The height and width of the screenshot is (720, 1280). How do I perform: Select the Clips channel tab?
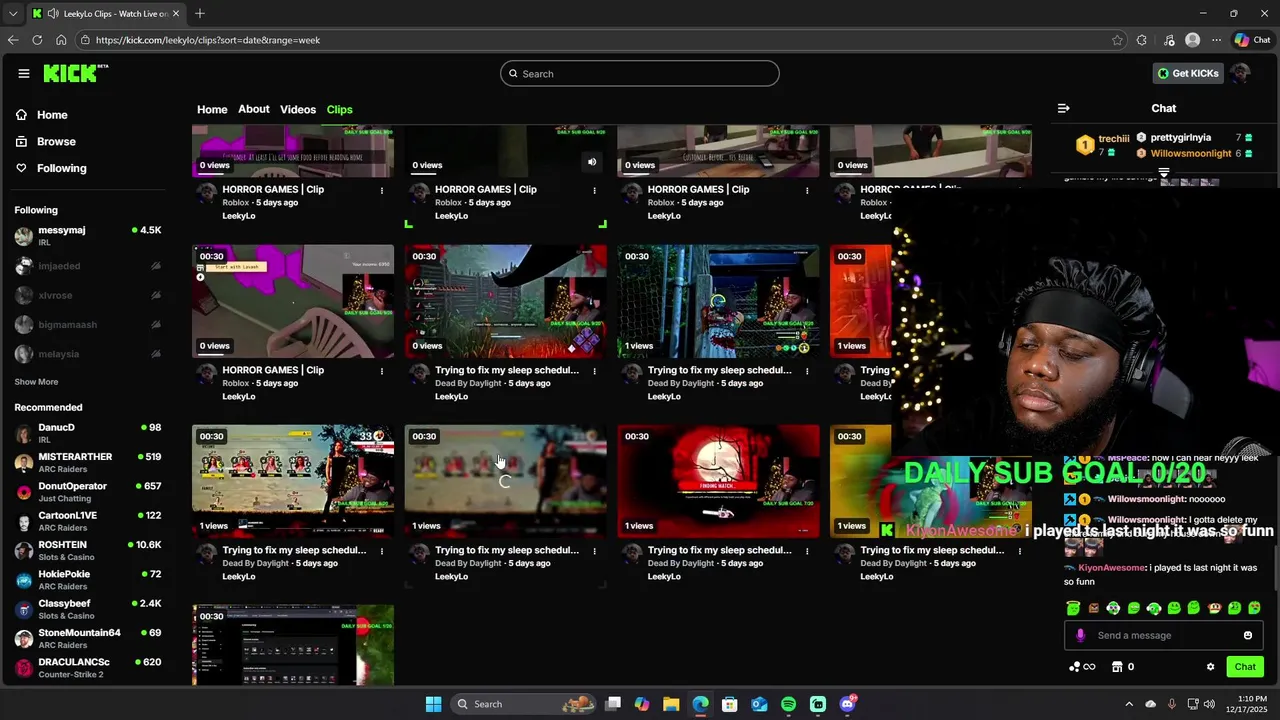[x=340, y=109]
